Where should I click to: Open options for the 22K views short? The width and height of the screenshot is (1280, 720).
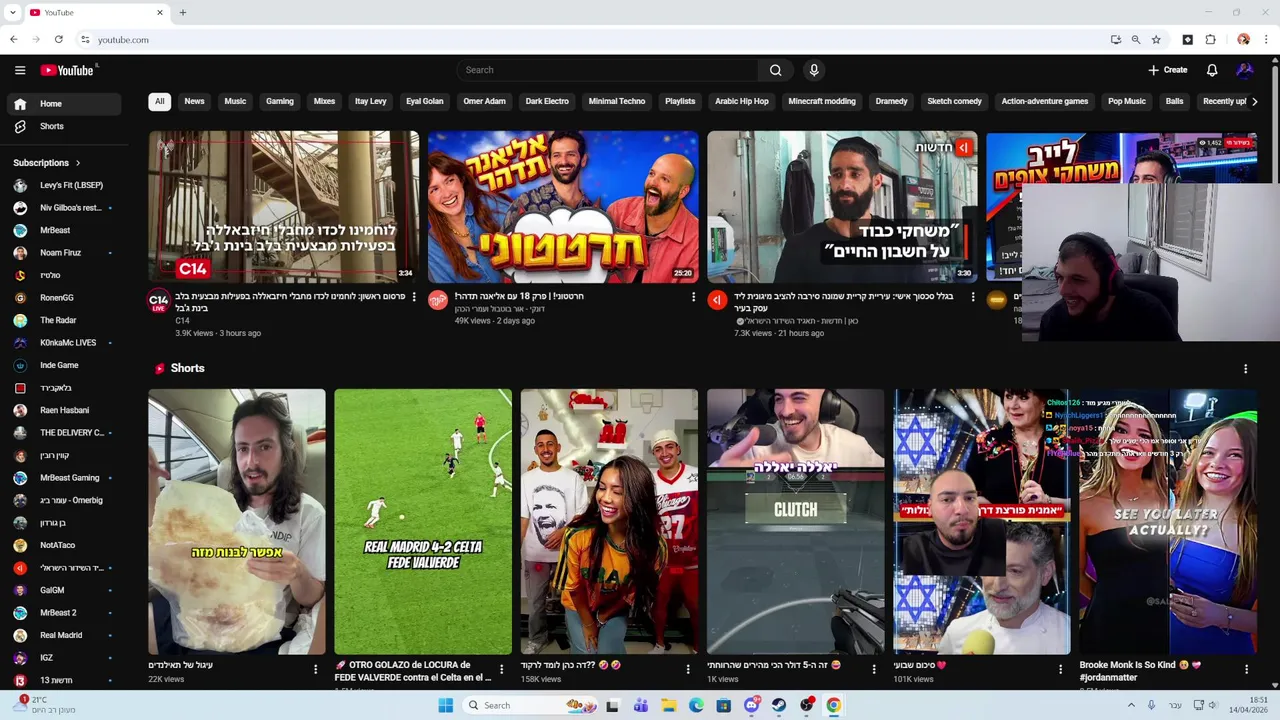315,669
